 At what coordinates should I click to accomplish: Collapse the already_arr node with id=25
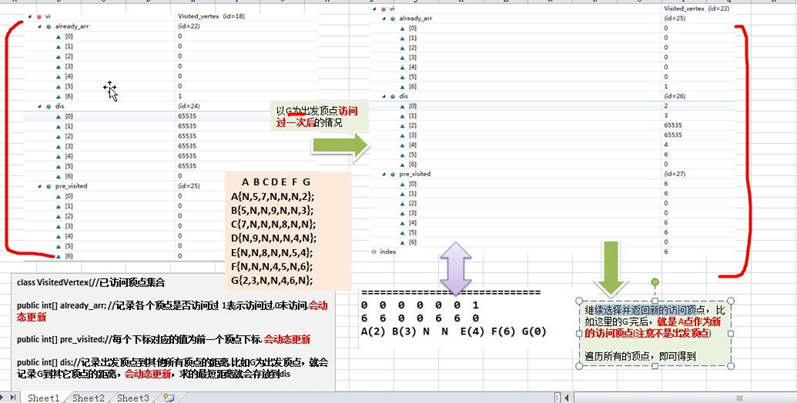[384, 18]
